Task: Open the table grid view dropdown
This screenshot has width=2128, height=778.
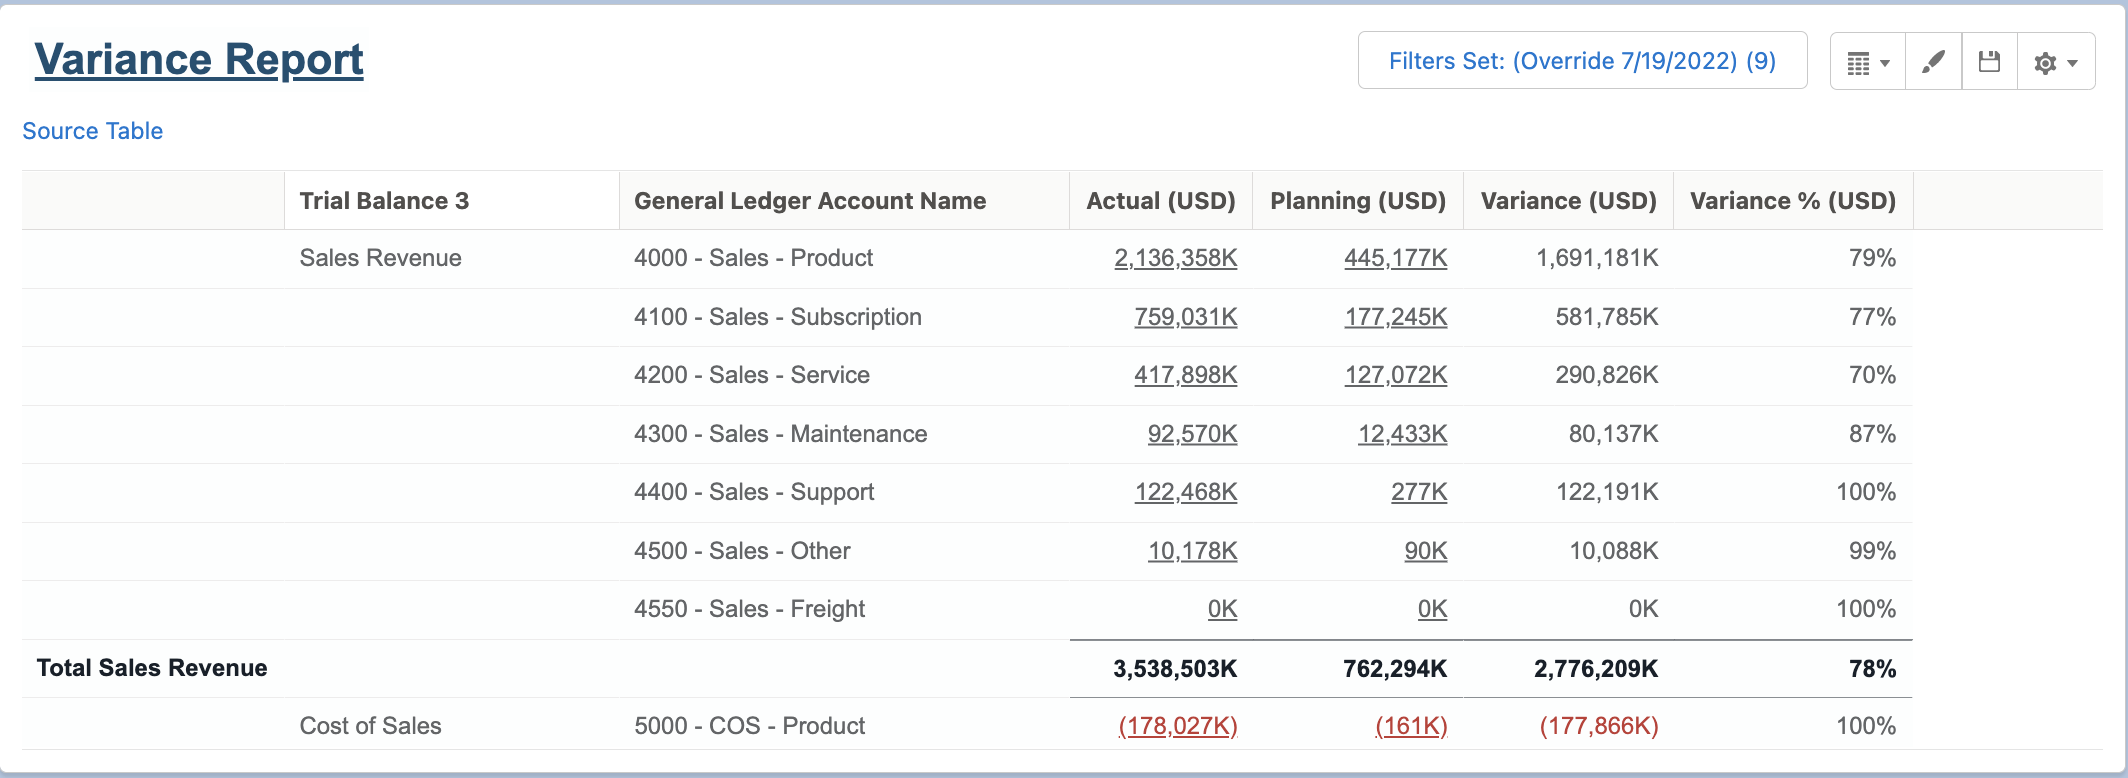Action: pos(1867,62)
